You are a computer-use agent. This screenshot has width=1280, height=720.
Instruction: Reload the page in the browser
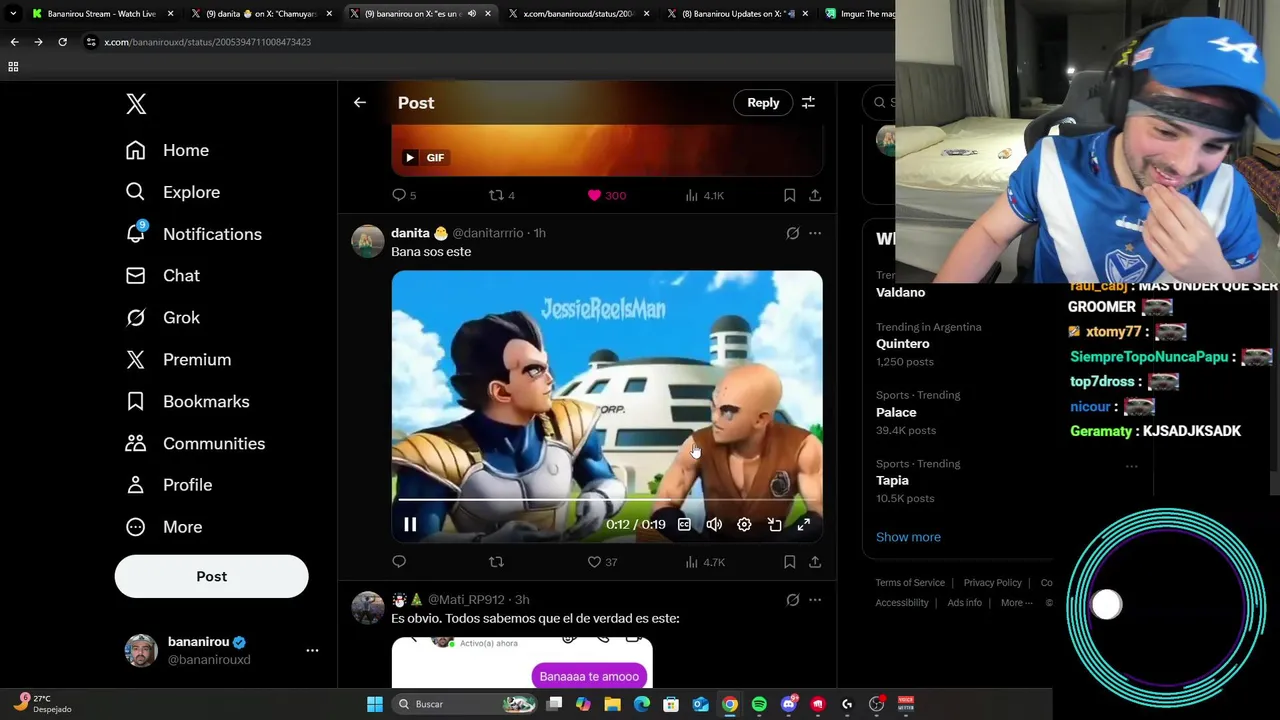pyautogui.click(x=62, y=42)
